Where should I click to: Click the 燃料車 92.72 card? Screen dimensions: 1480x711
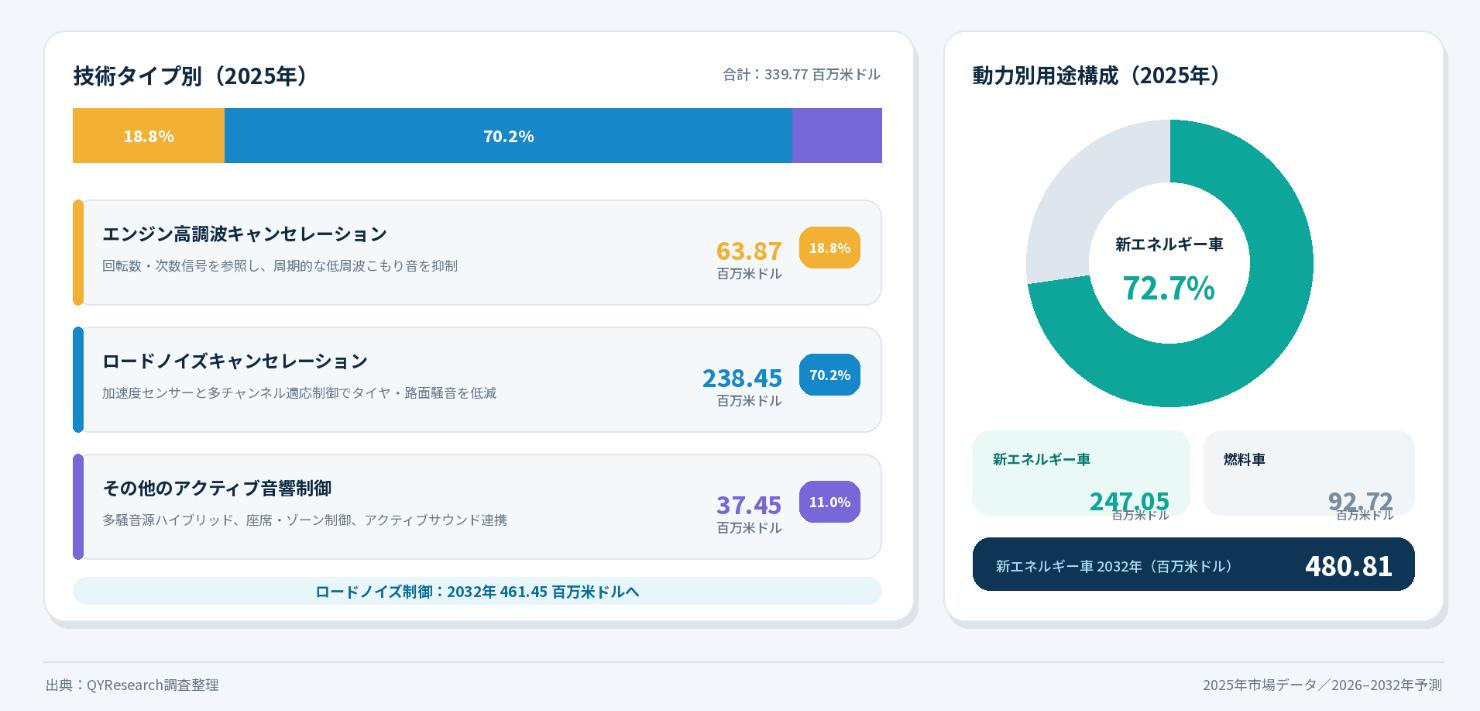coord(1309,473)
